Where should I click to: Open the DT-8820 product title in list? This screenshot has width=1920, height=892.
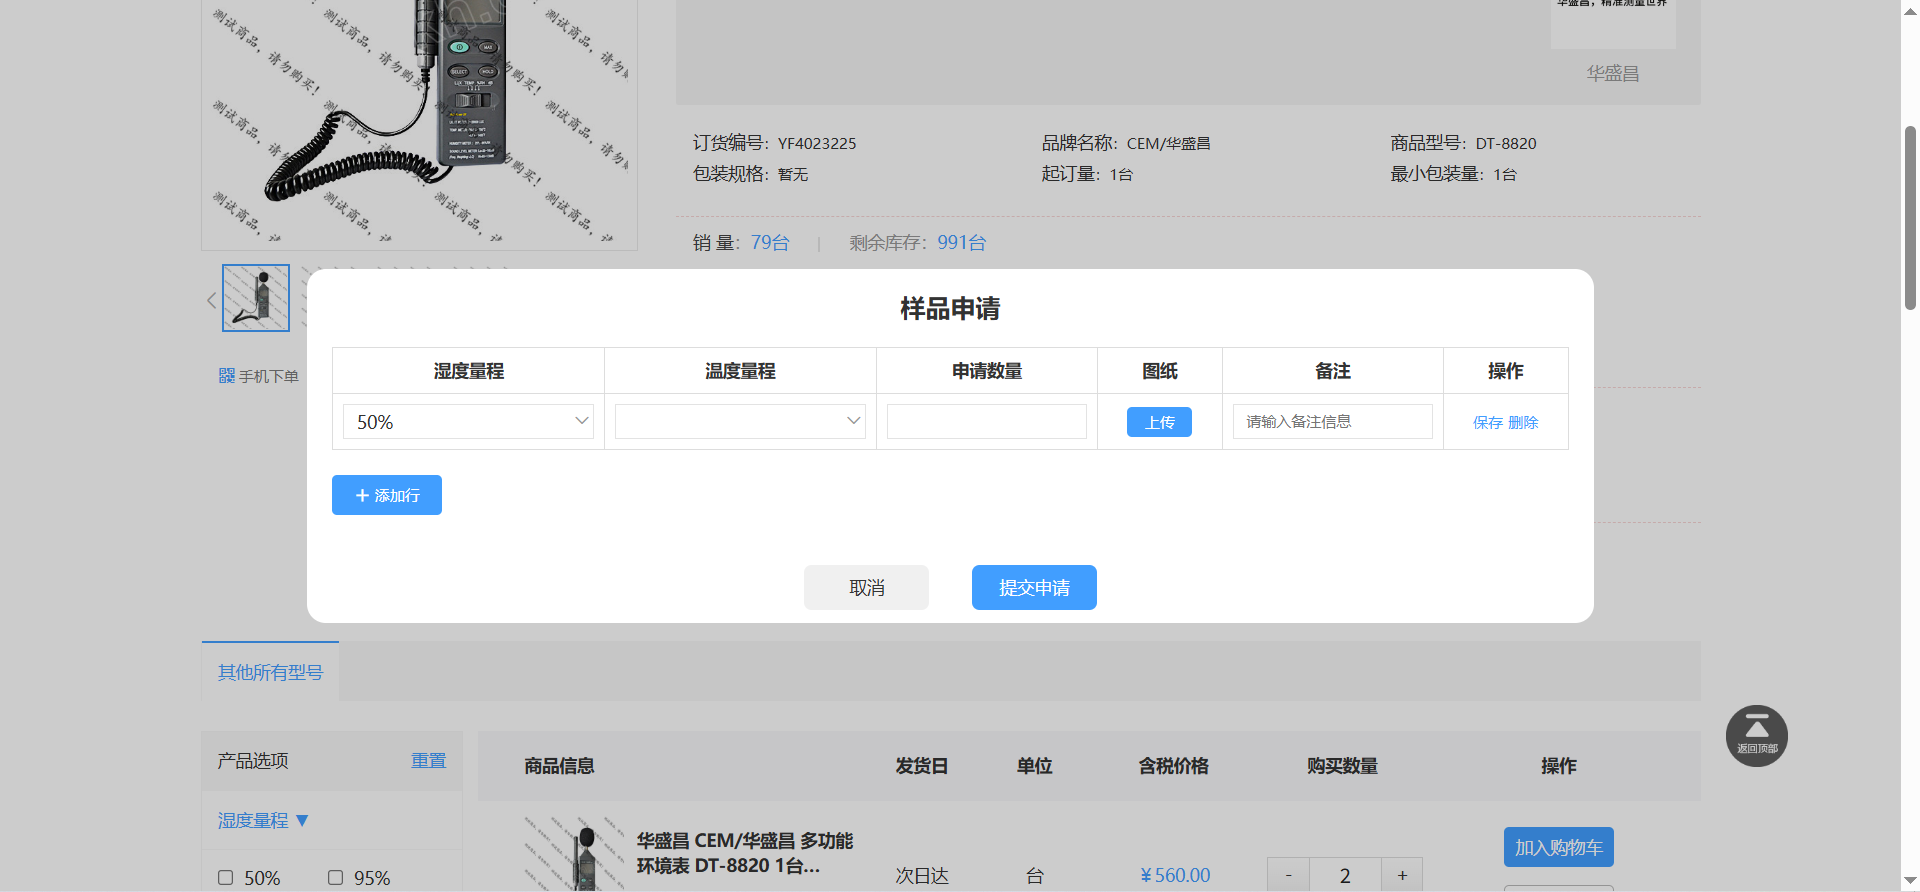744,853
